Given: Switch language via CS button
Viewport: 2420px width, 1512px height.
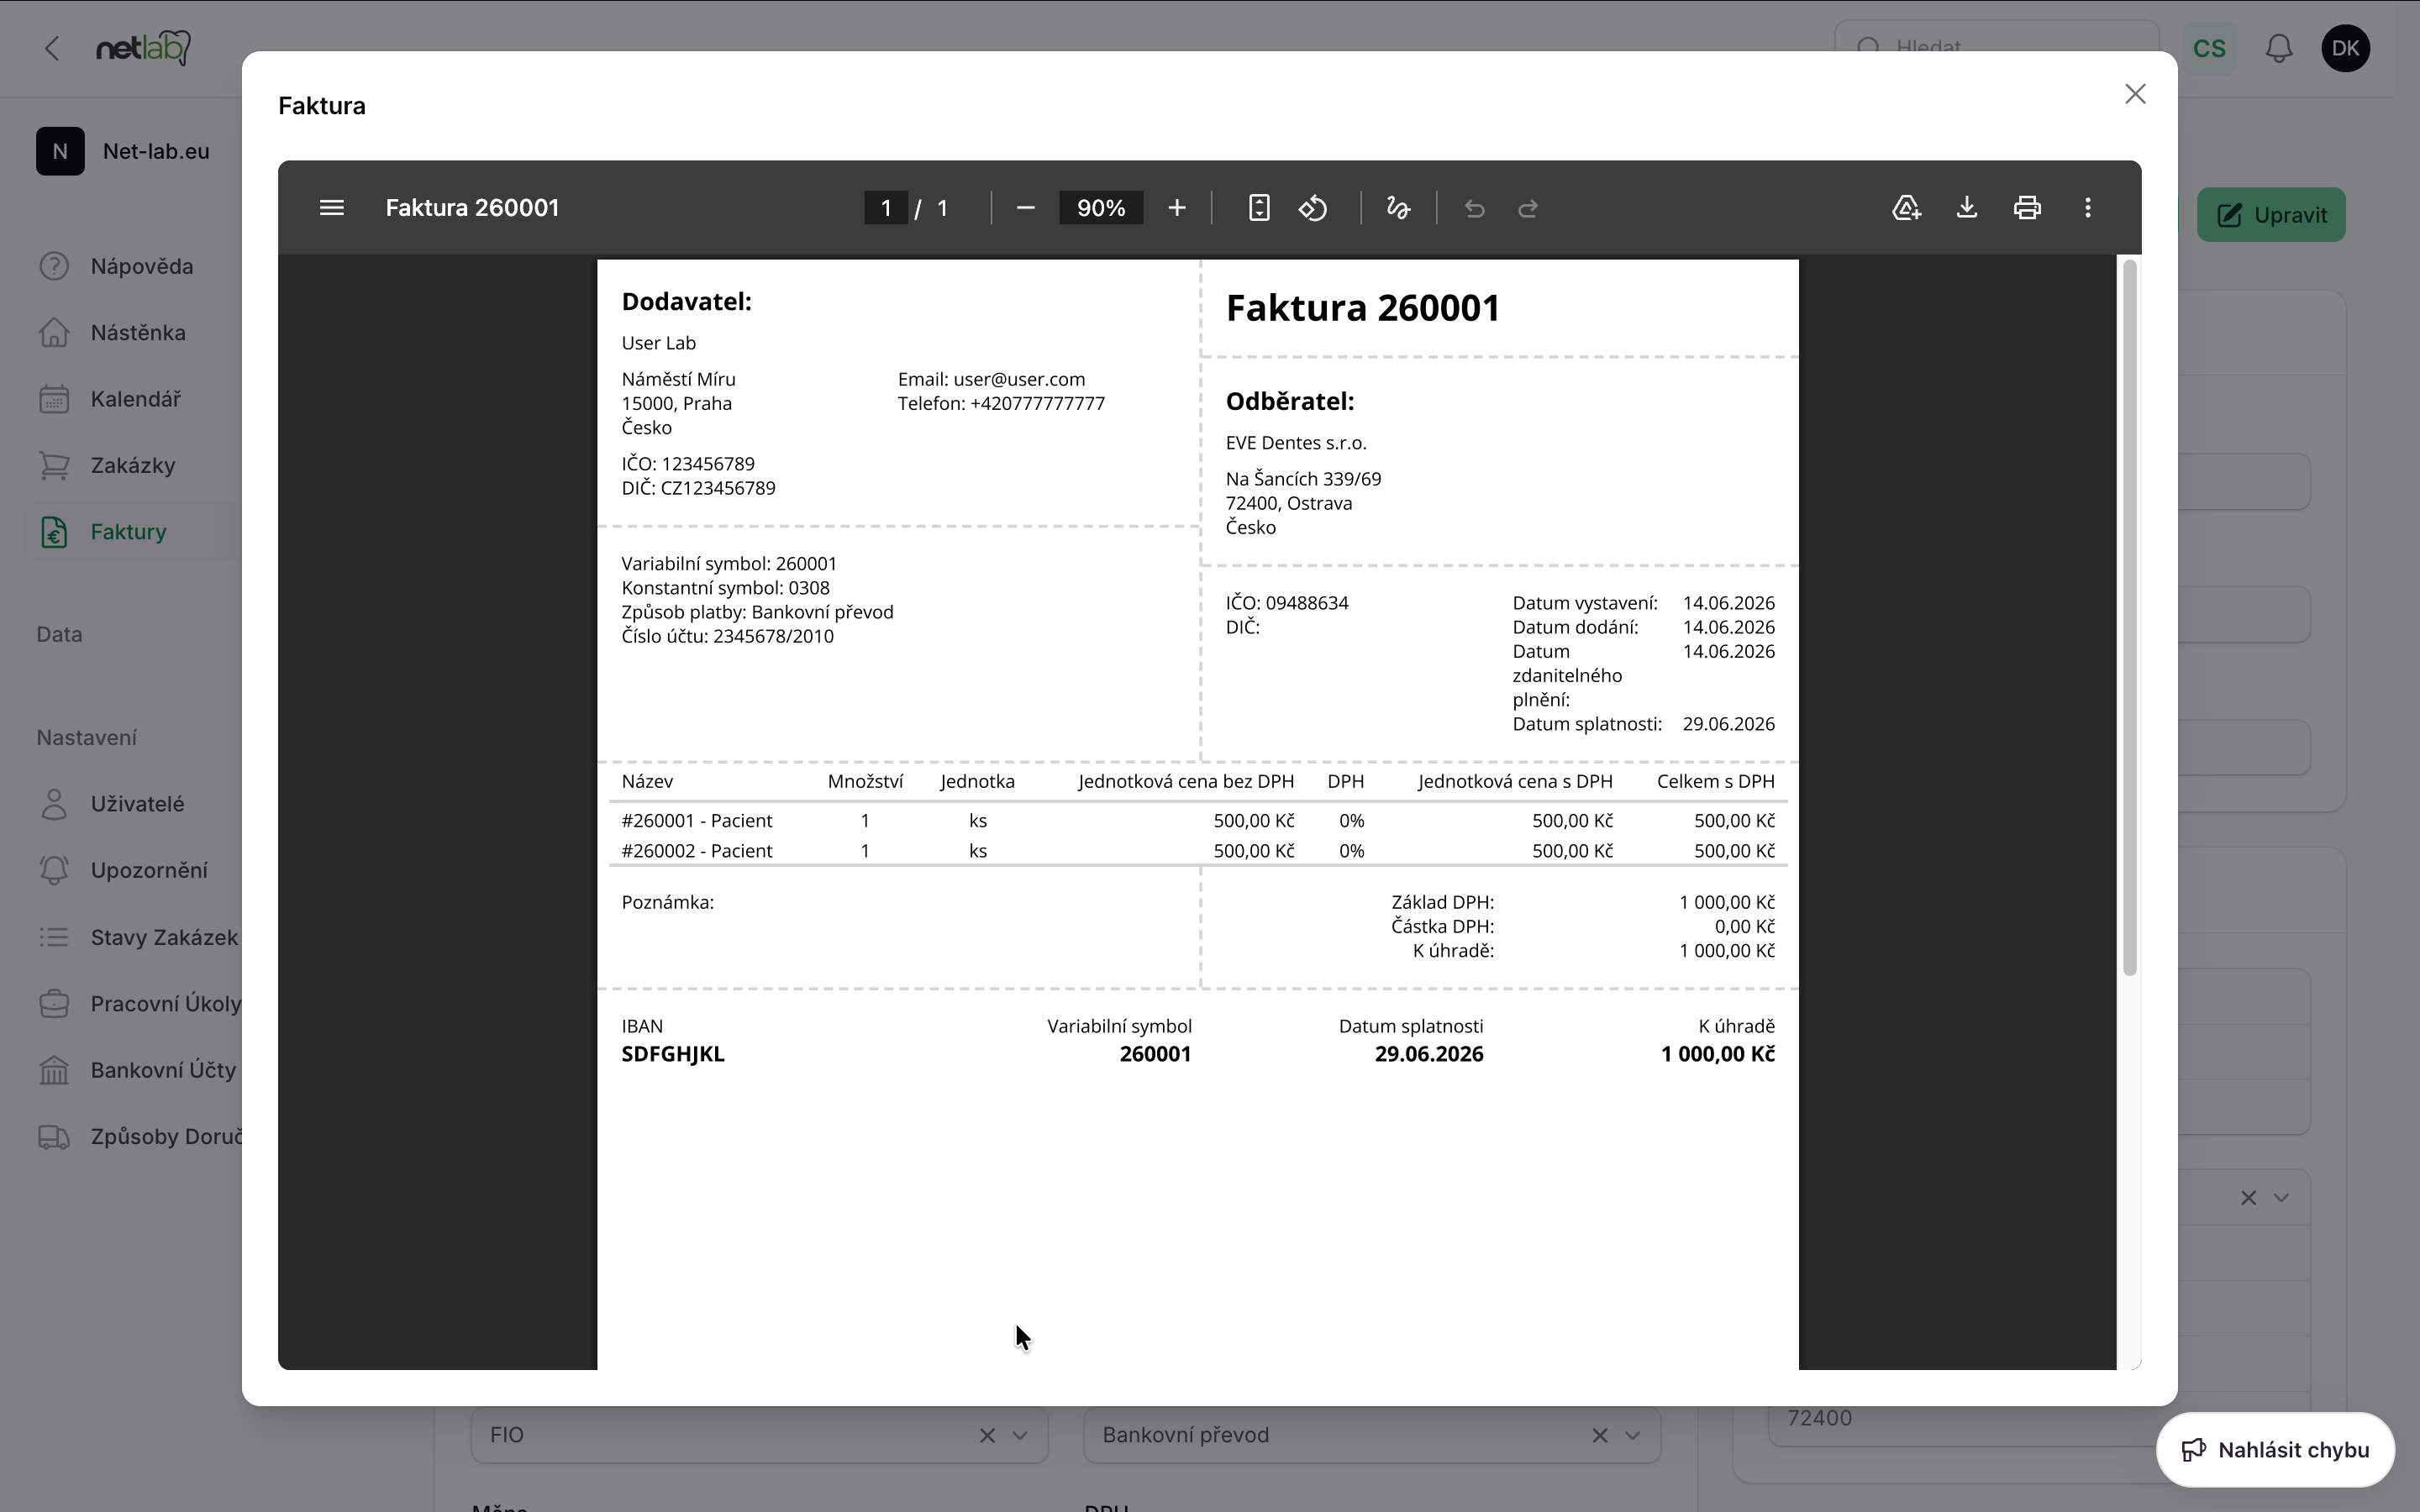Looking at the screenshot, I should 2209,48.
